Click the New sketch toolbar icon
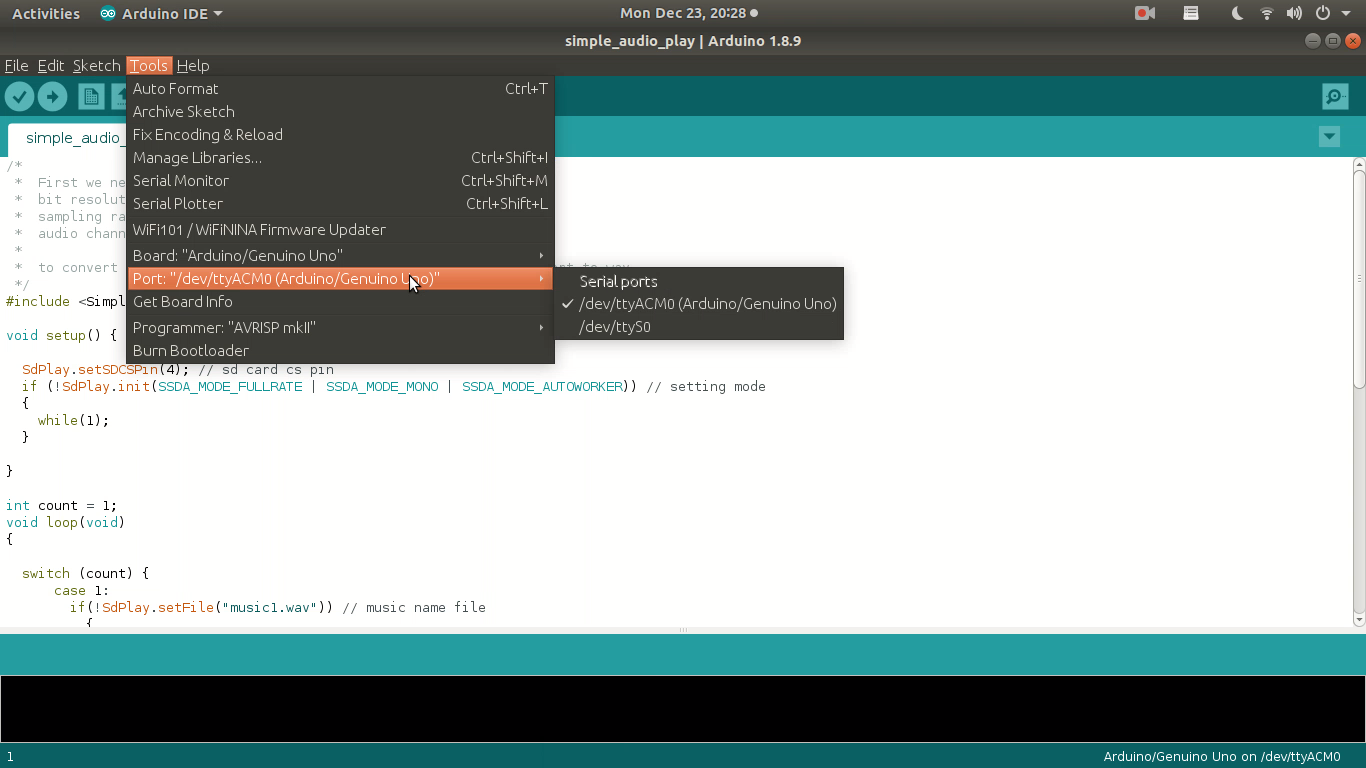1366x768 pixels. (91, 96)
